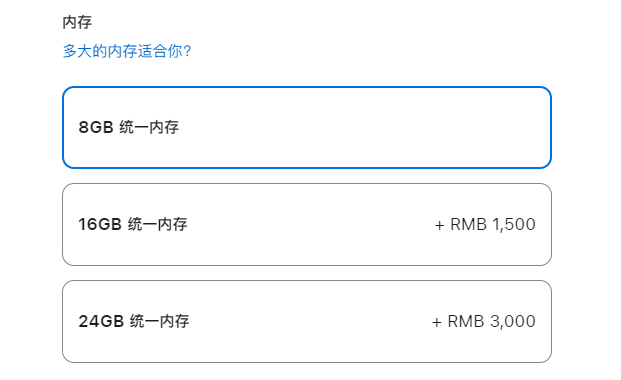Click 统一内存 text in the 24GB card

pos(159,321)
